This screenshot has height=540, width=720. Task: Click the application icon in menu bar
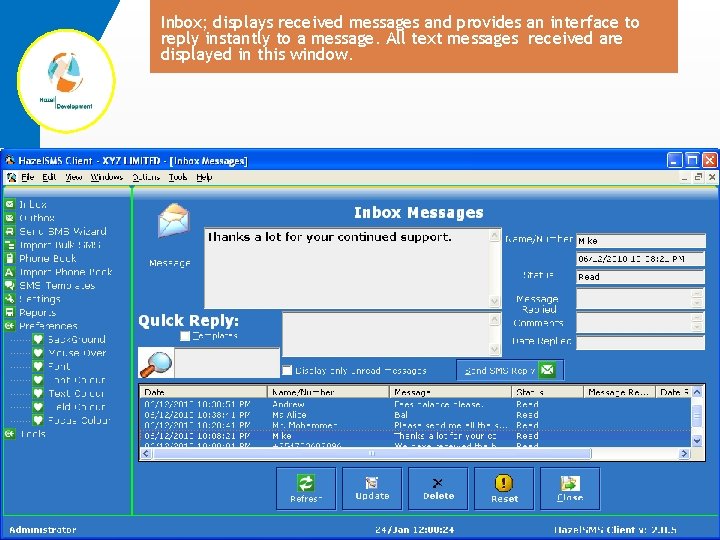coord(11,177)
